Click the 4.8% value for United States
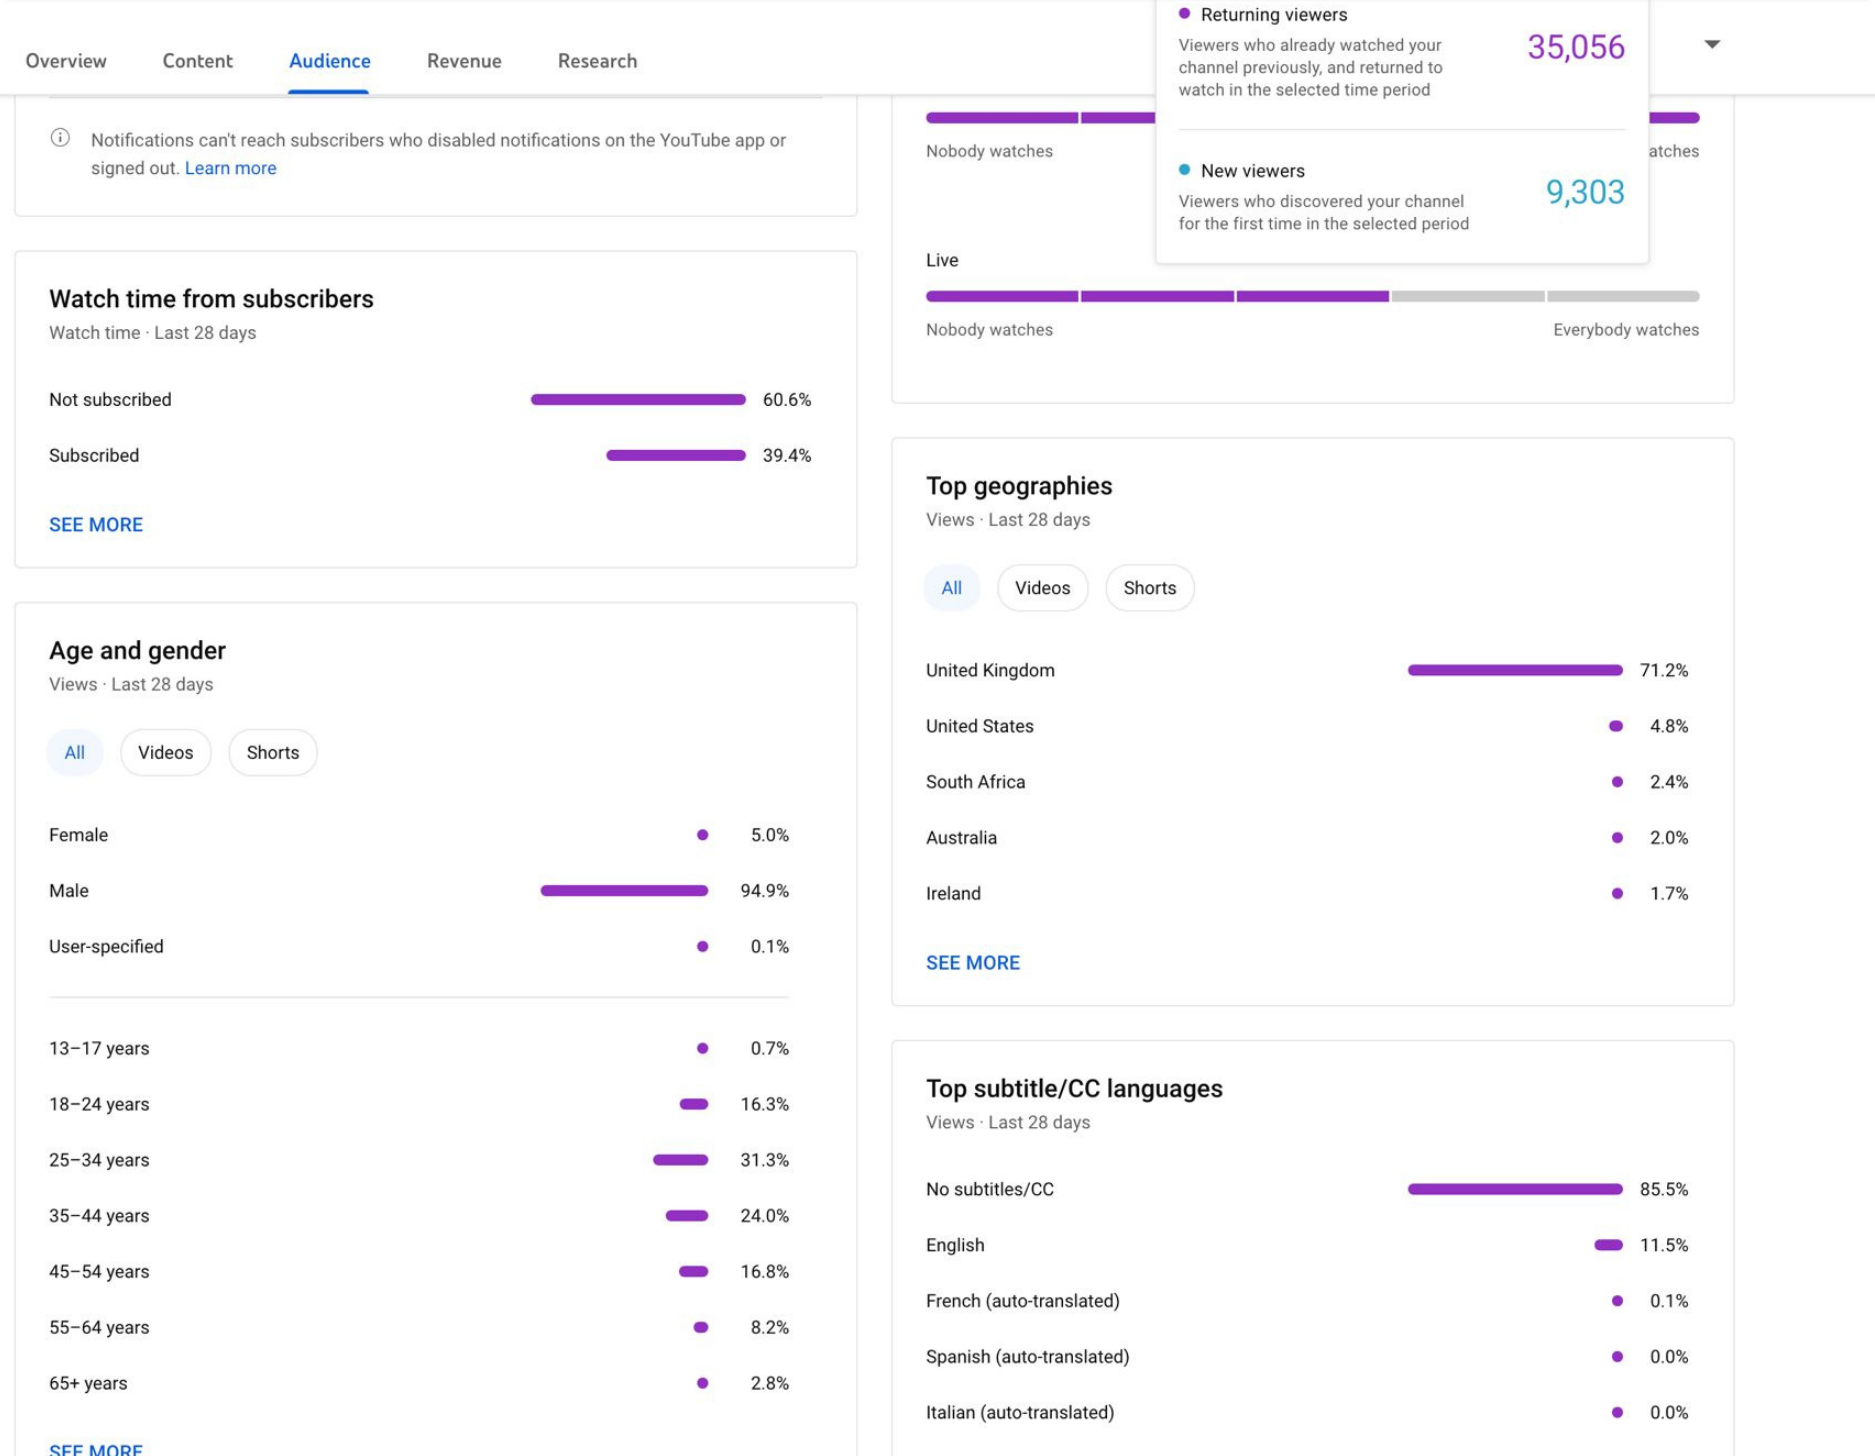The height and width of the screenshot is (1456, 1875). pyautogui.click(x=1668, y=726)
